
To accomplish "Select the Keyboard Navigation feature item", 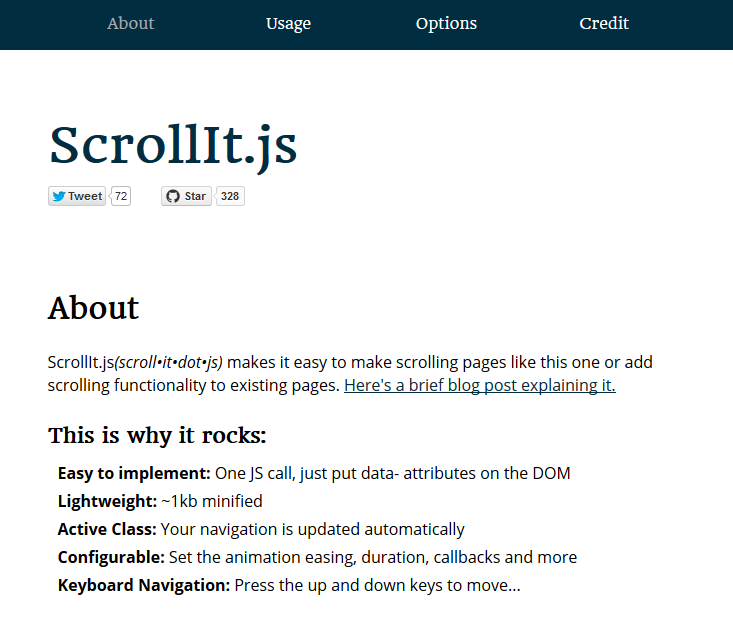I will pos(289,585).
